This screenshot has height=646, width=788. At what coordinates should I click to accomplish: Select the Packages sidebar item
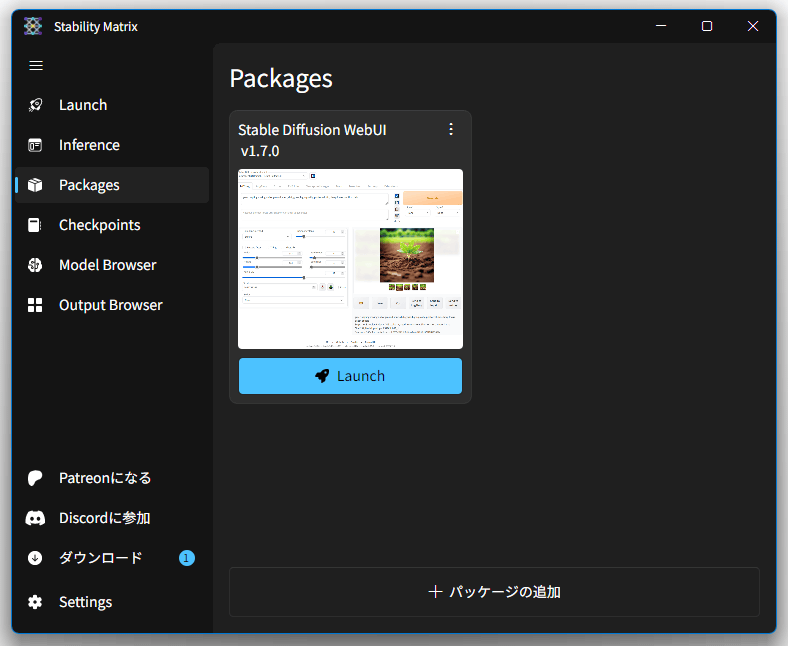pos(112,185)
